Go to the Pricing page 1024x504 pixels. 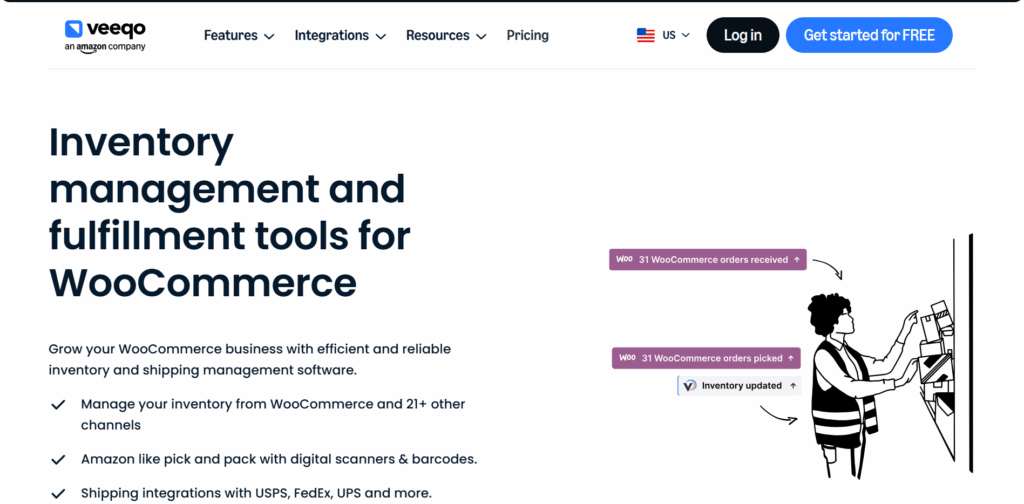(528, 35)
